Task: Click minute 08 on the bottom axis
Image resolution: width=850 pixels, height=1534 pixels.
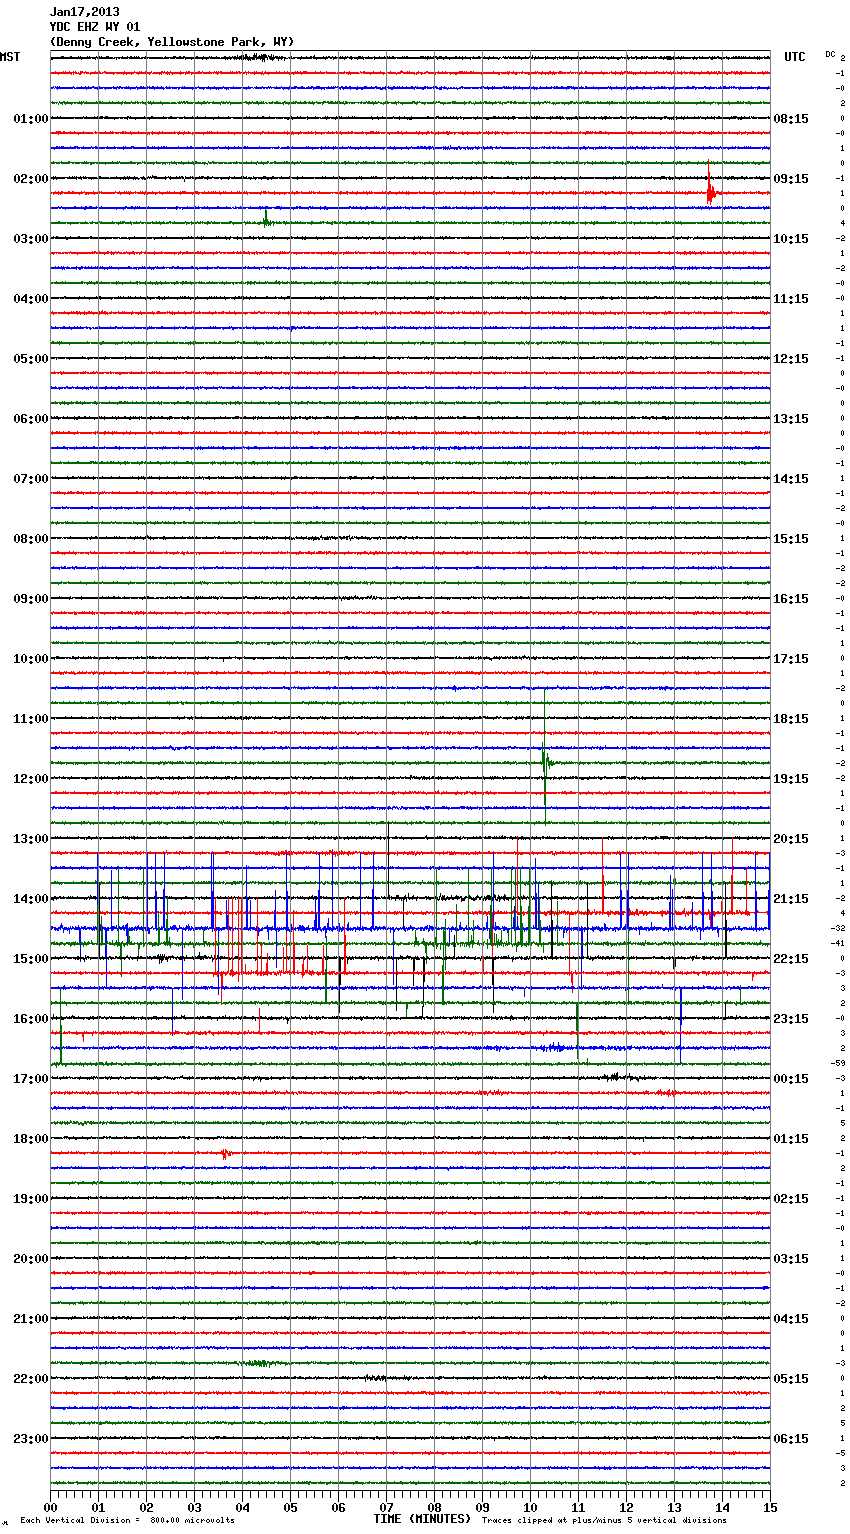Action: pyautogui.click(x=434, y=1507)
